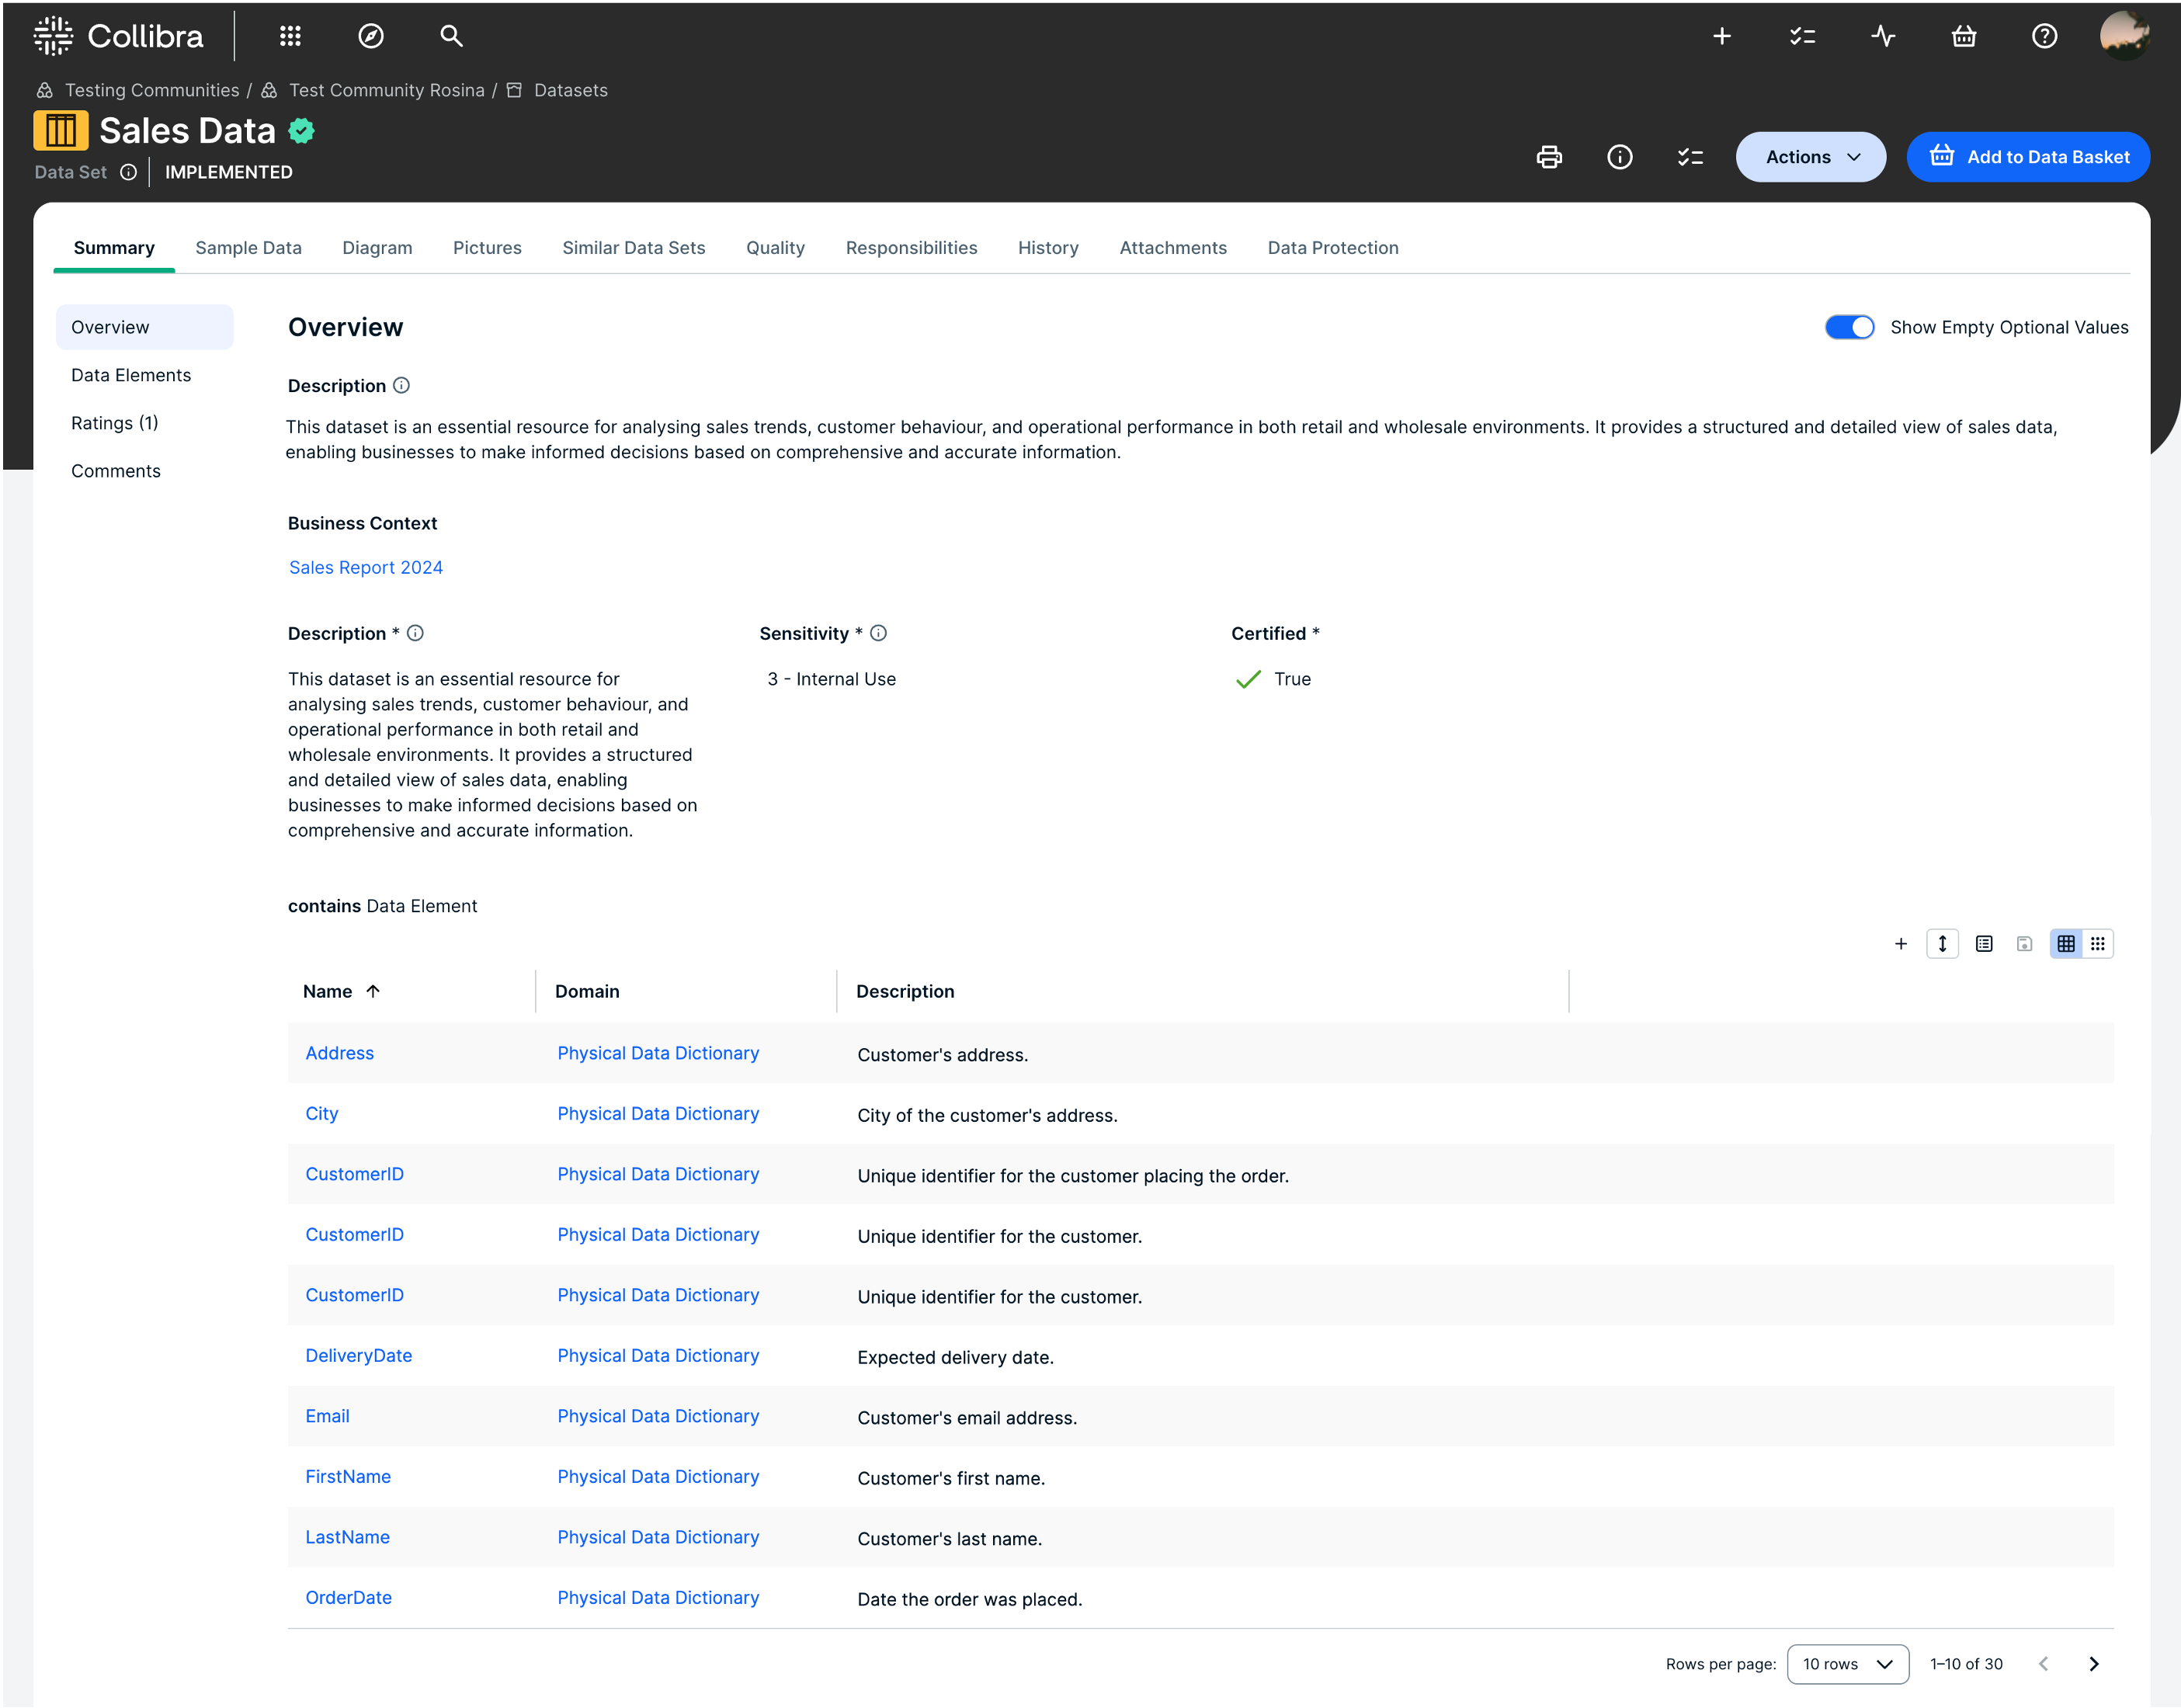Open the Email data element link
2181x1708 pixels.
[x=327, y=1416]
